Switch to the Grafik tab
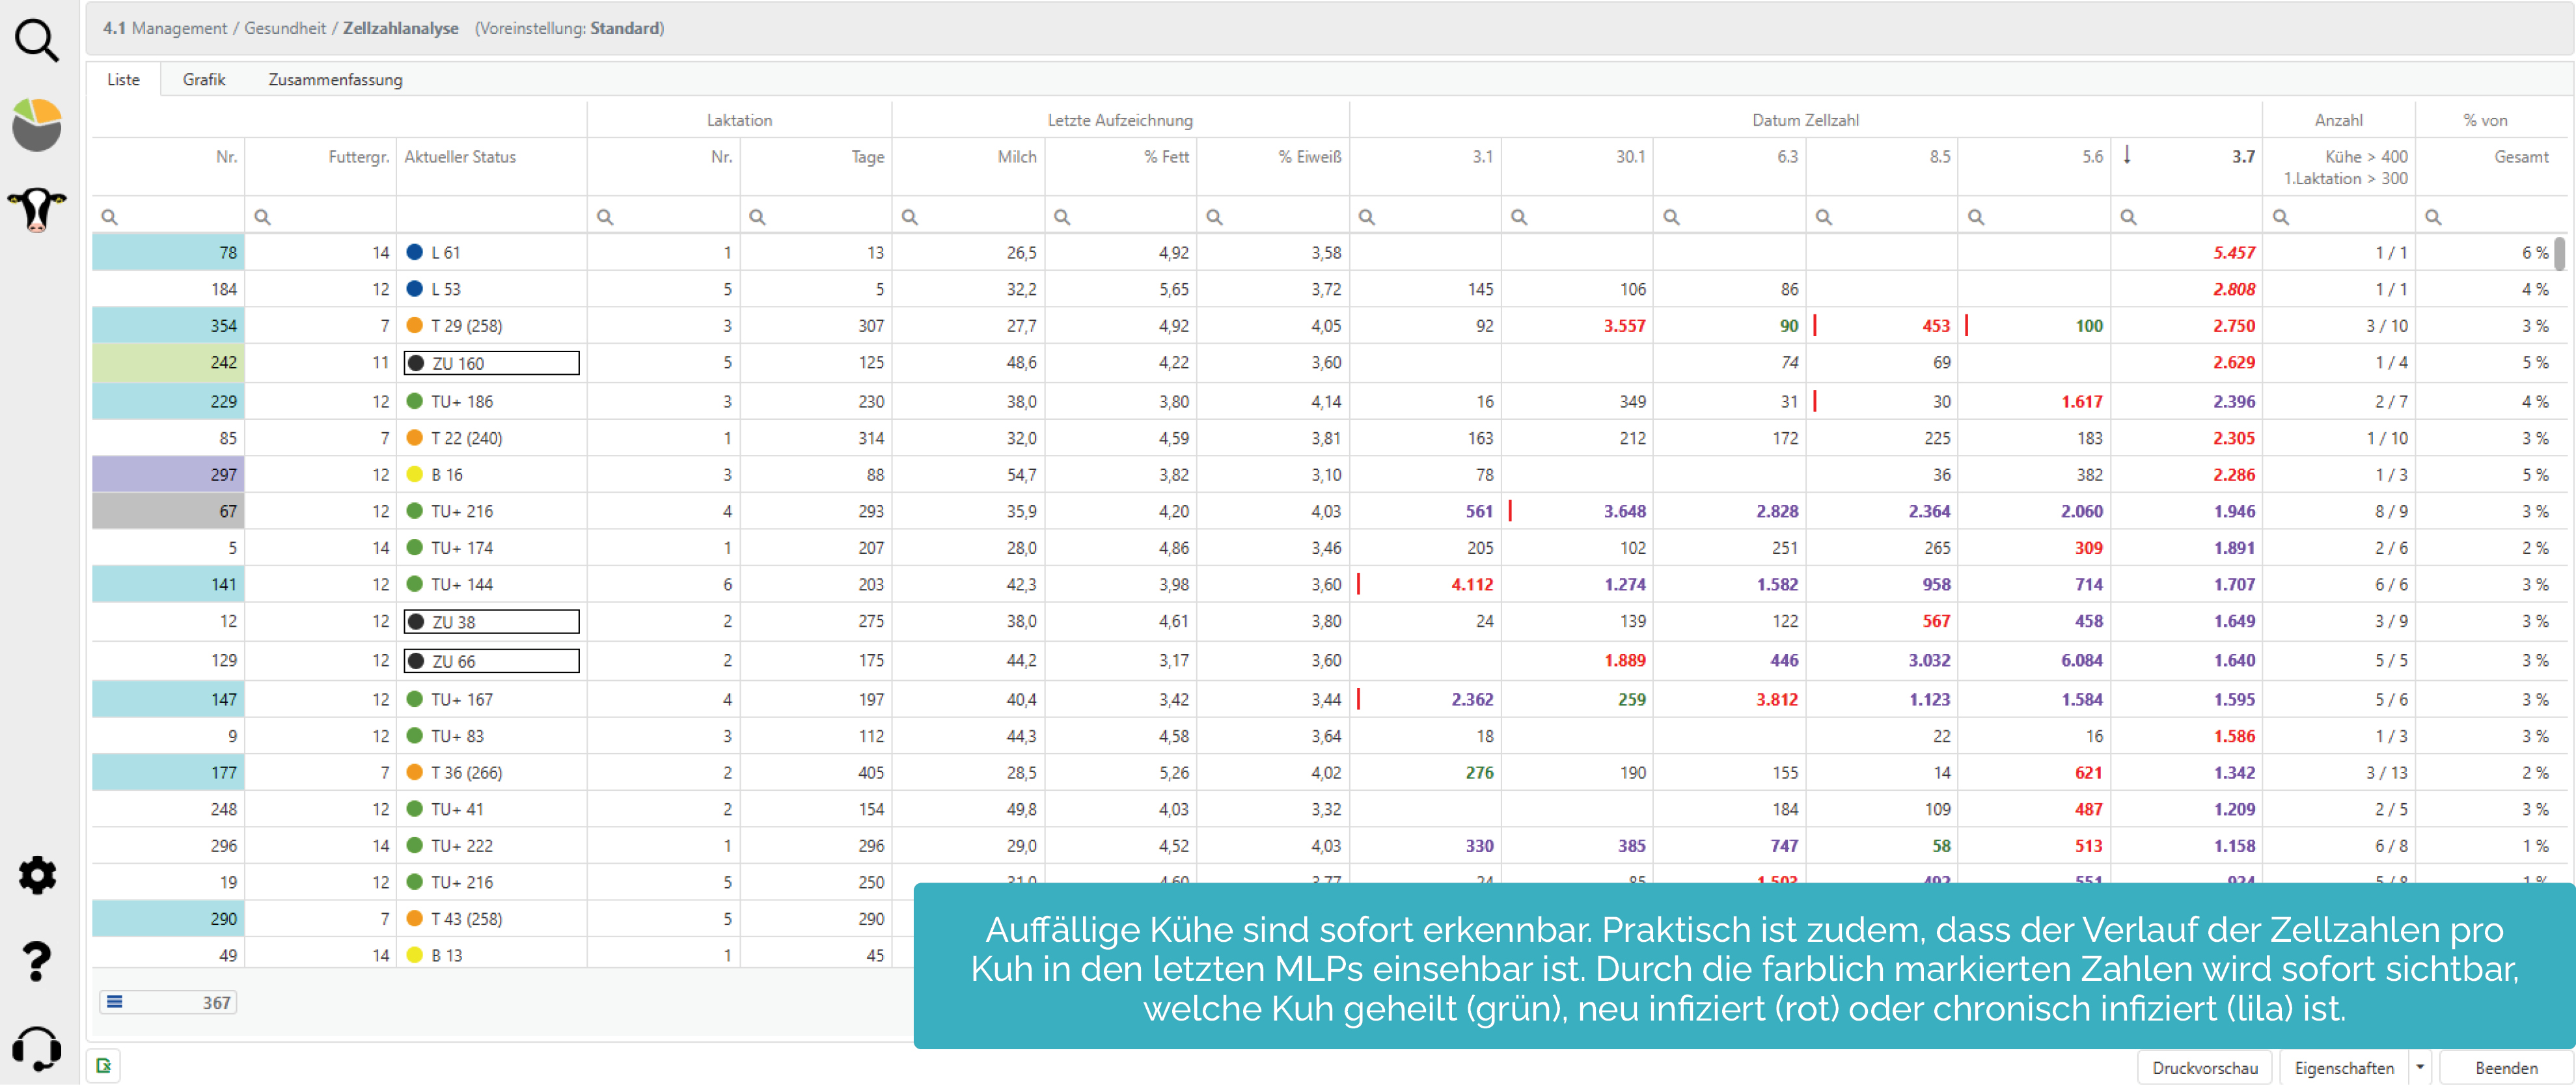Viewport: 2576px width, 1085px height. tap(204, 79)
